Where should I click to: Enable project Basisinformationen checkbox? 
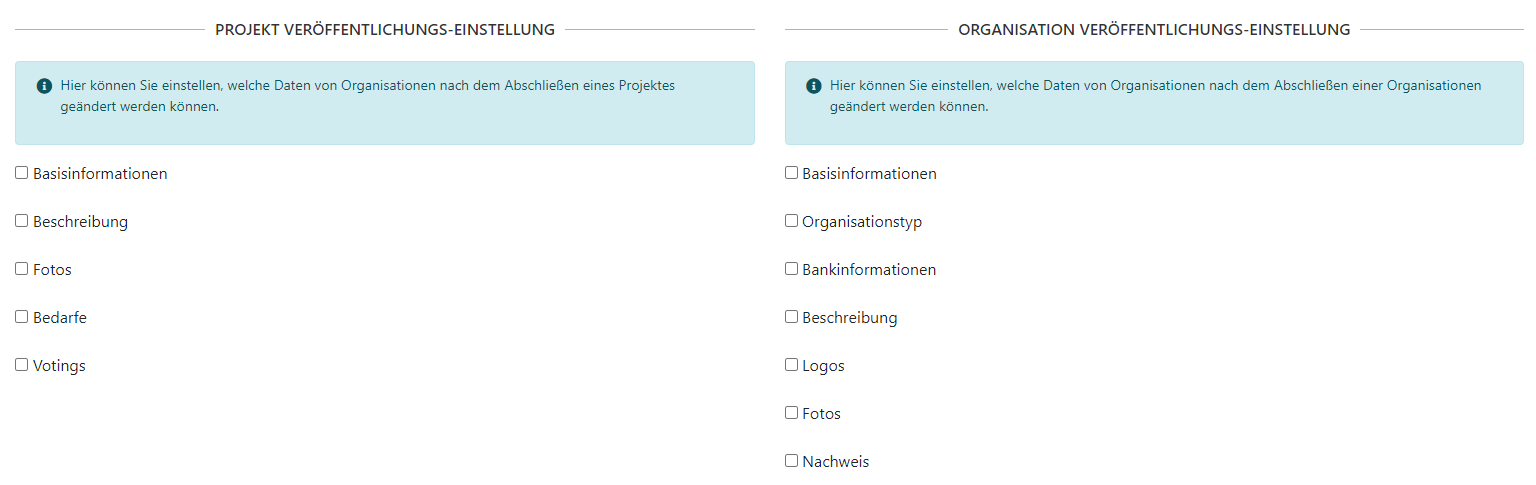[22, 173]
